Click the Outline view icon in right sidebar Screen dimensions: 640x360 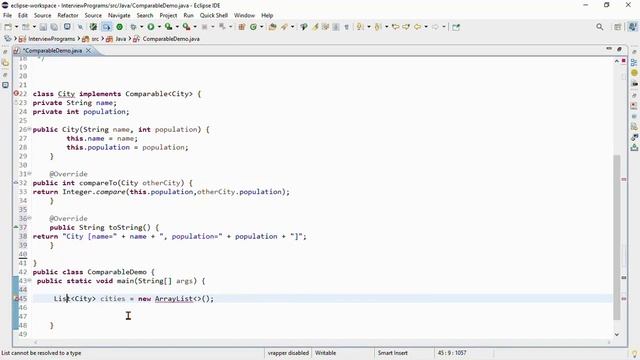pos(634,63)
